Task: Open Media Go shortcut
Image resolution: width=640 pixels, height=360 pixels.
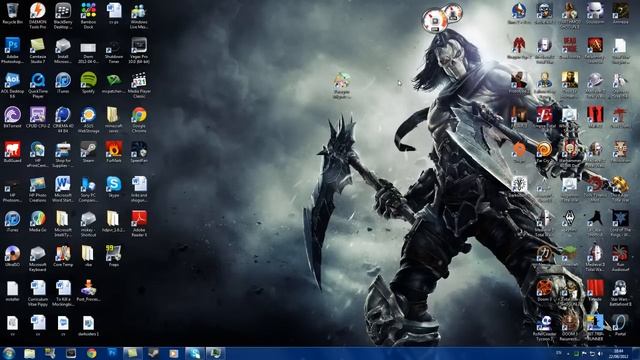Action: click(x=38, y=221)
